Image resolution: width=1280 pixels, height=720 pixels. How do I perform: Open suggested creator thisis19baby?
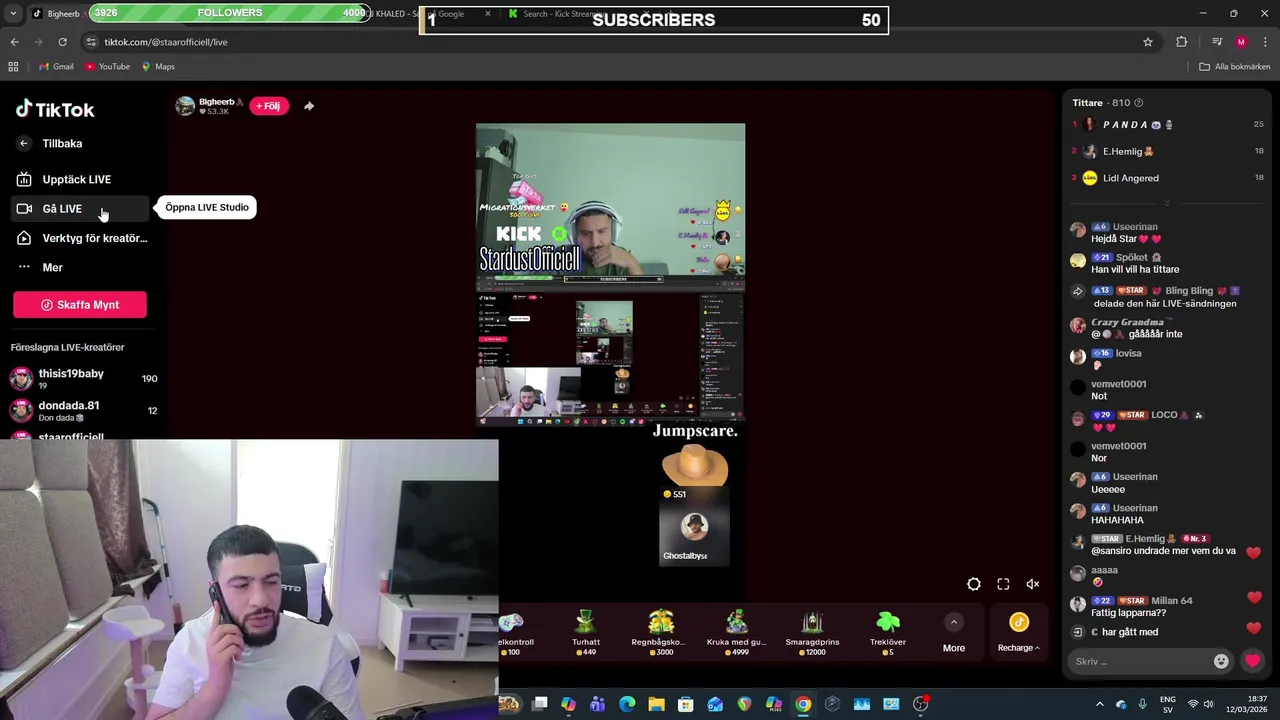[84, 378]
